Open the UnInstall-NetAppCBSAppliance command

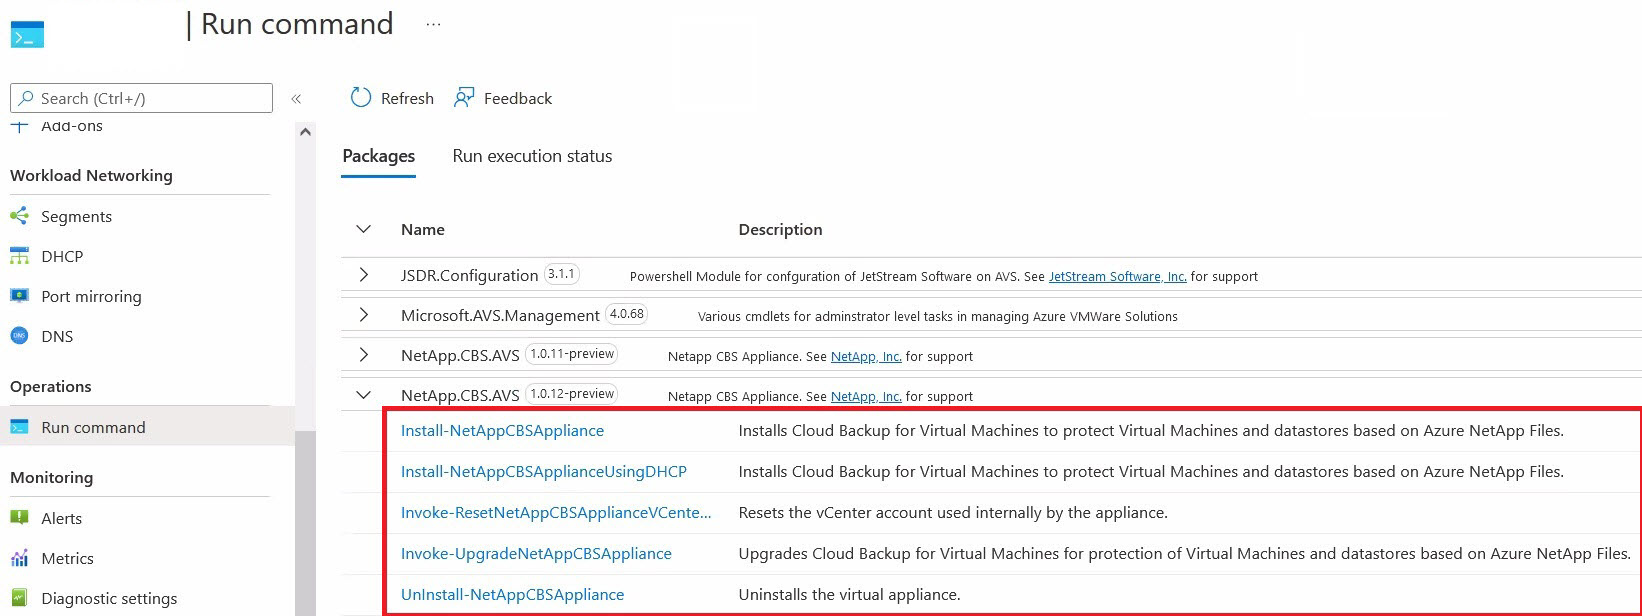pos(512,594)
